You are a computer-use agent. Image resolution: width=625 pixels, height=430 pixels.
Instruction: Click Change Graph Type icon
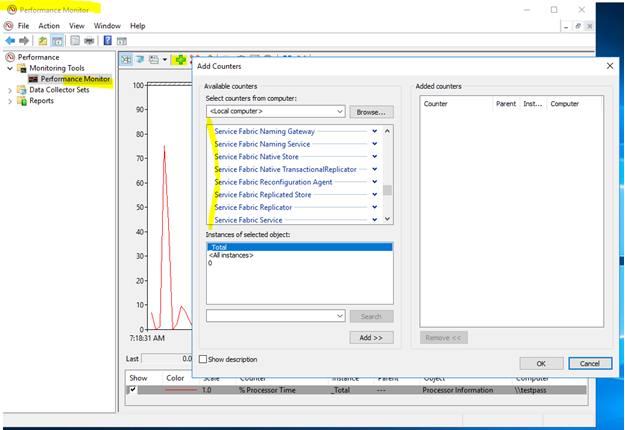154,60
